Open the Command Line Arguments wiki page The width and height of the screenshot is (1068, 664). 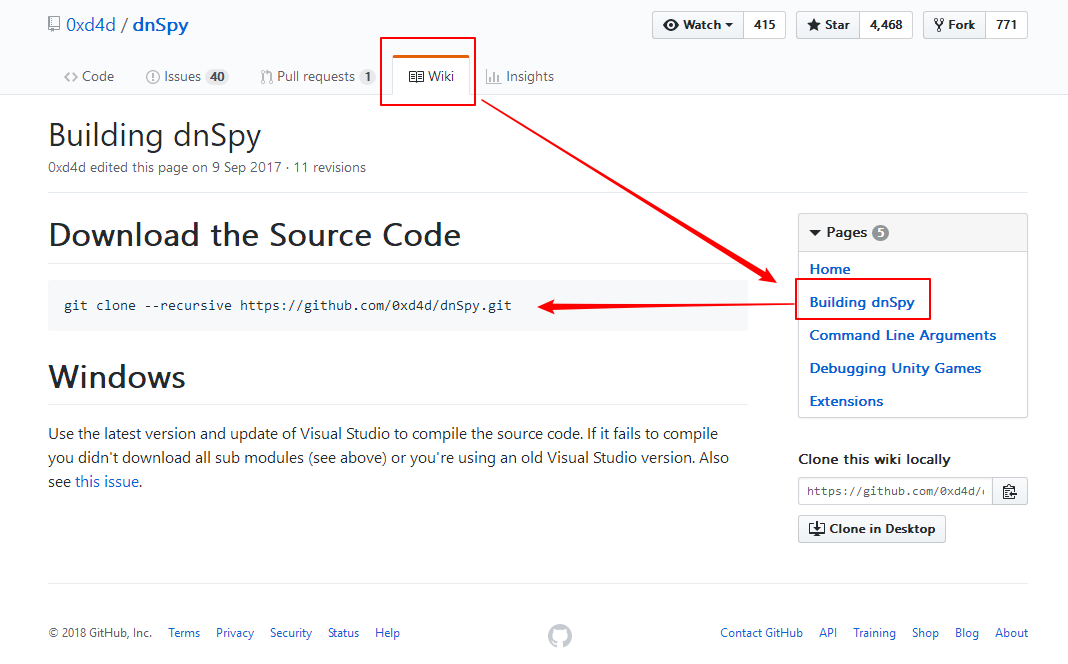903,335
